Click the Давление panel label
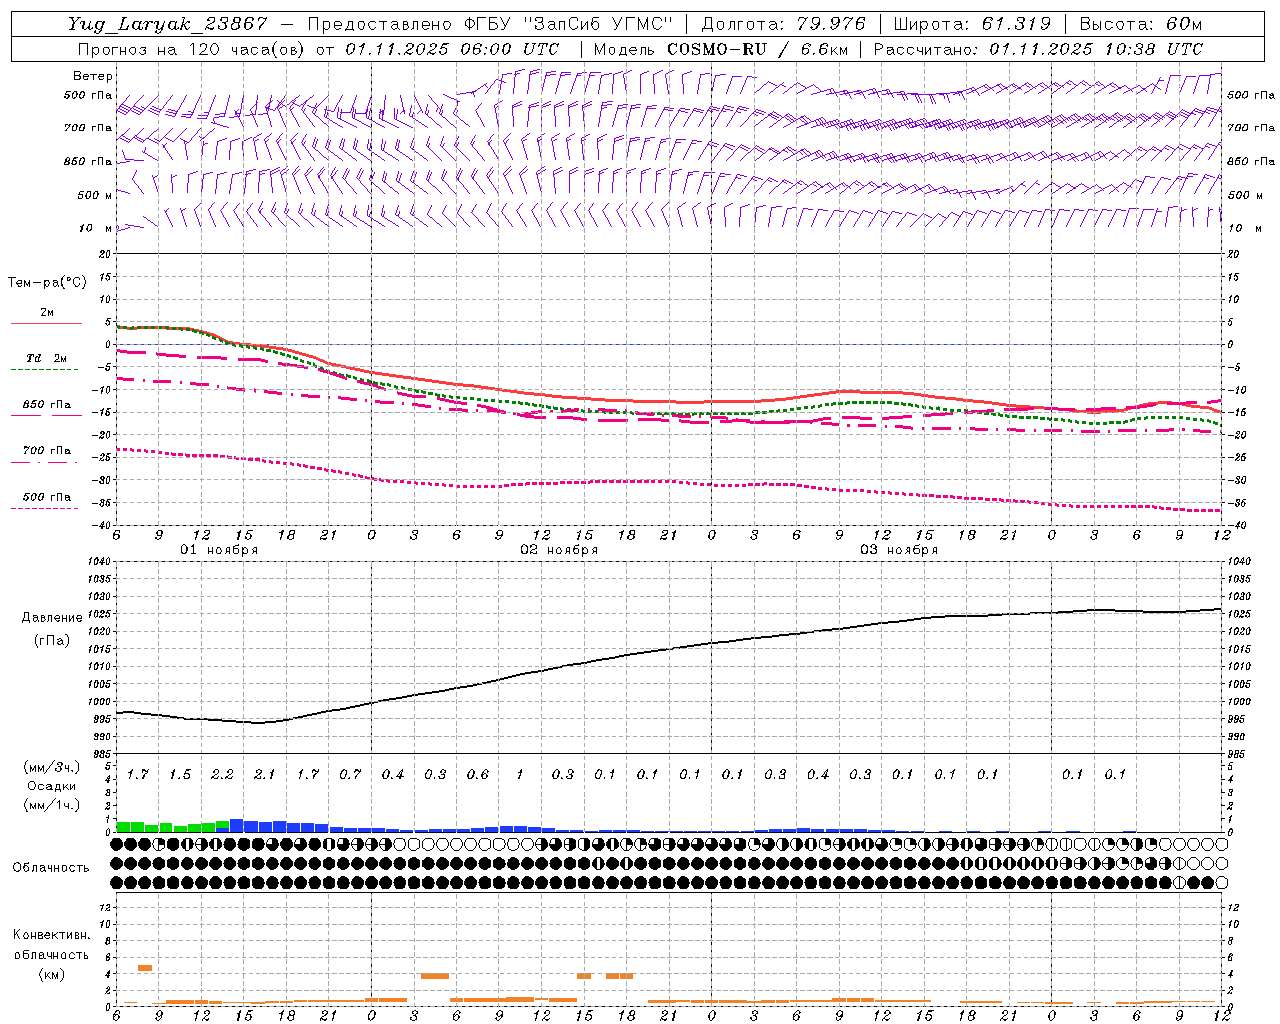Viewport: 1280px width, 1024px height. pos(52,618)
